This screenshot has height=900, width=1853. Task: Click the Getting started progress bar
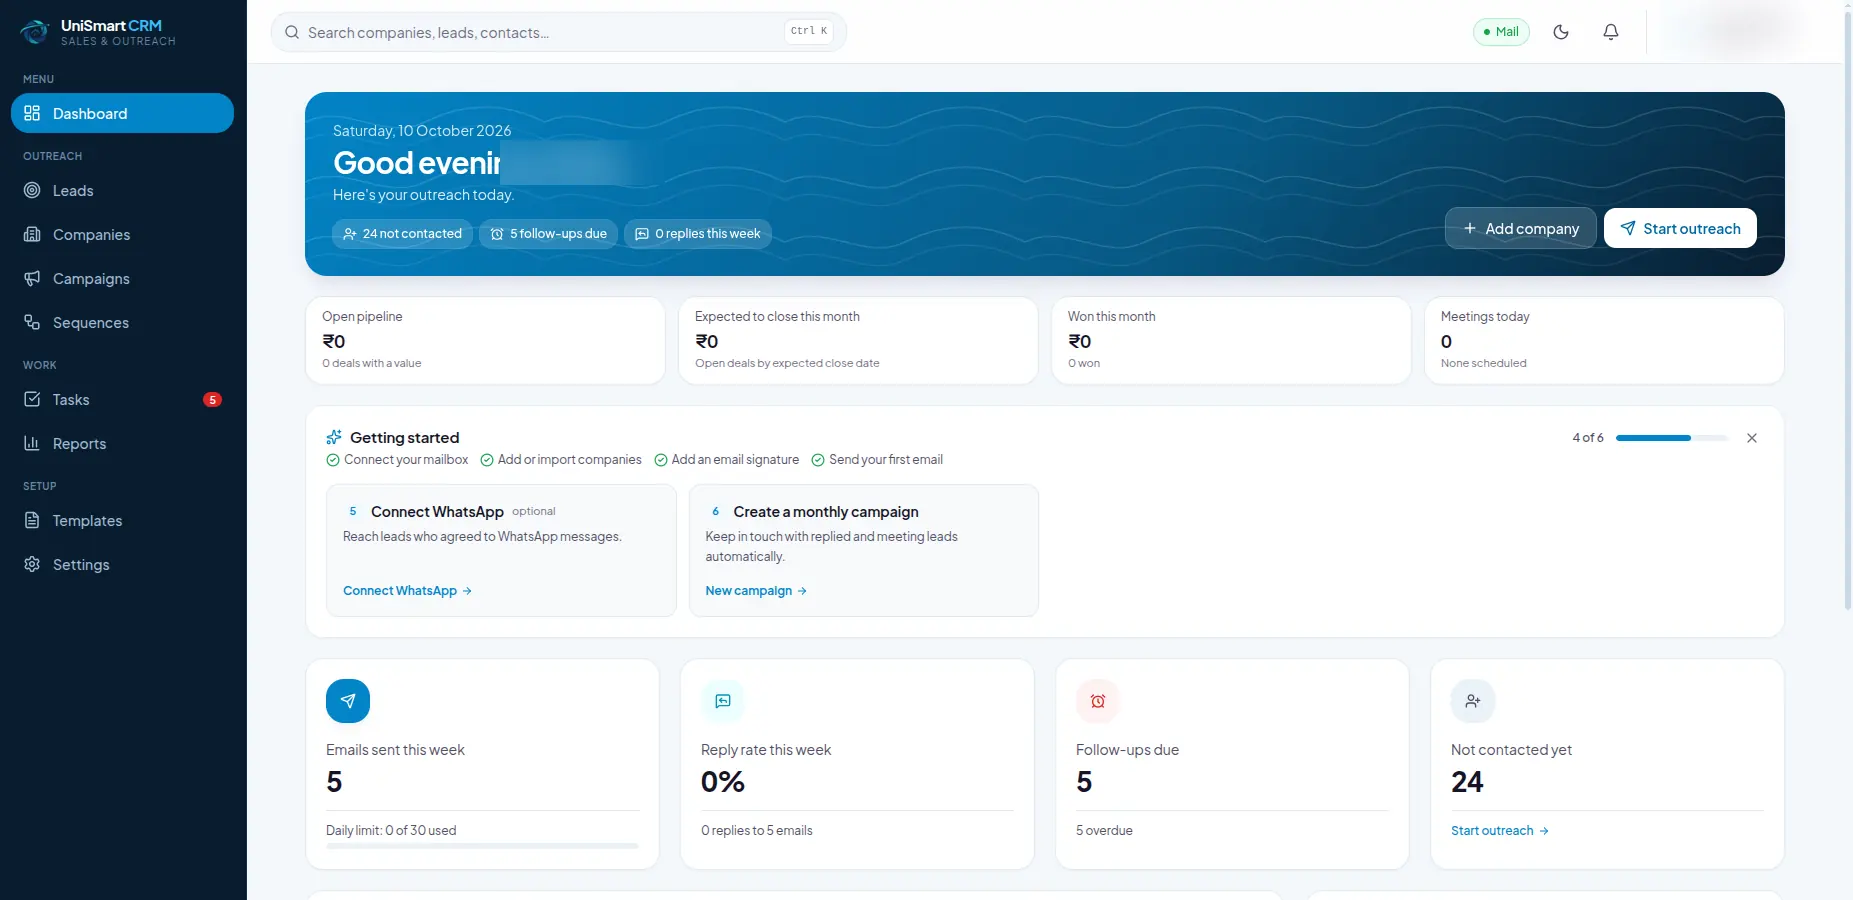click(x=1672, y=438)
